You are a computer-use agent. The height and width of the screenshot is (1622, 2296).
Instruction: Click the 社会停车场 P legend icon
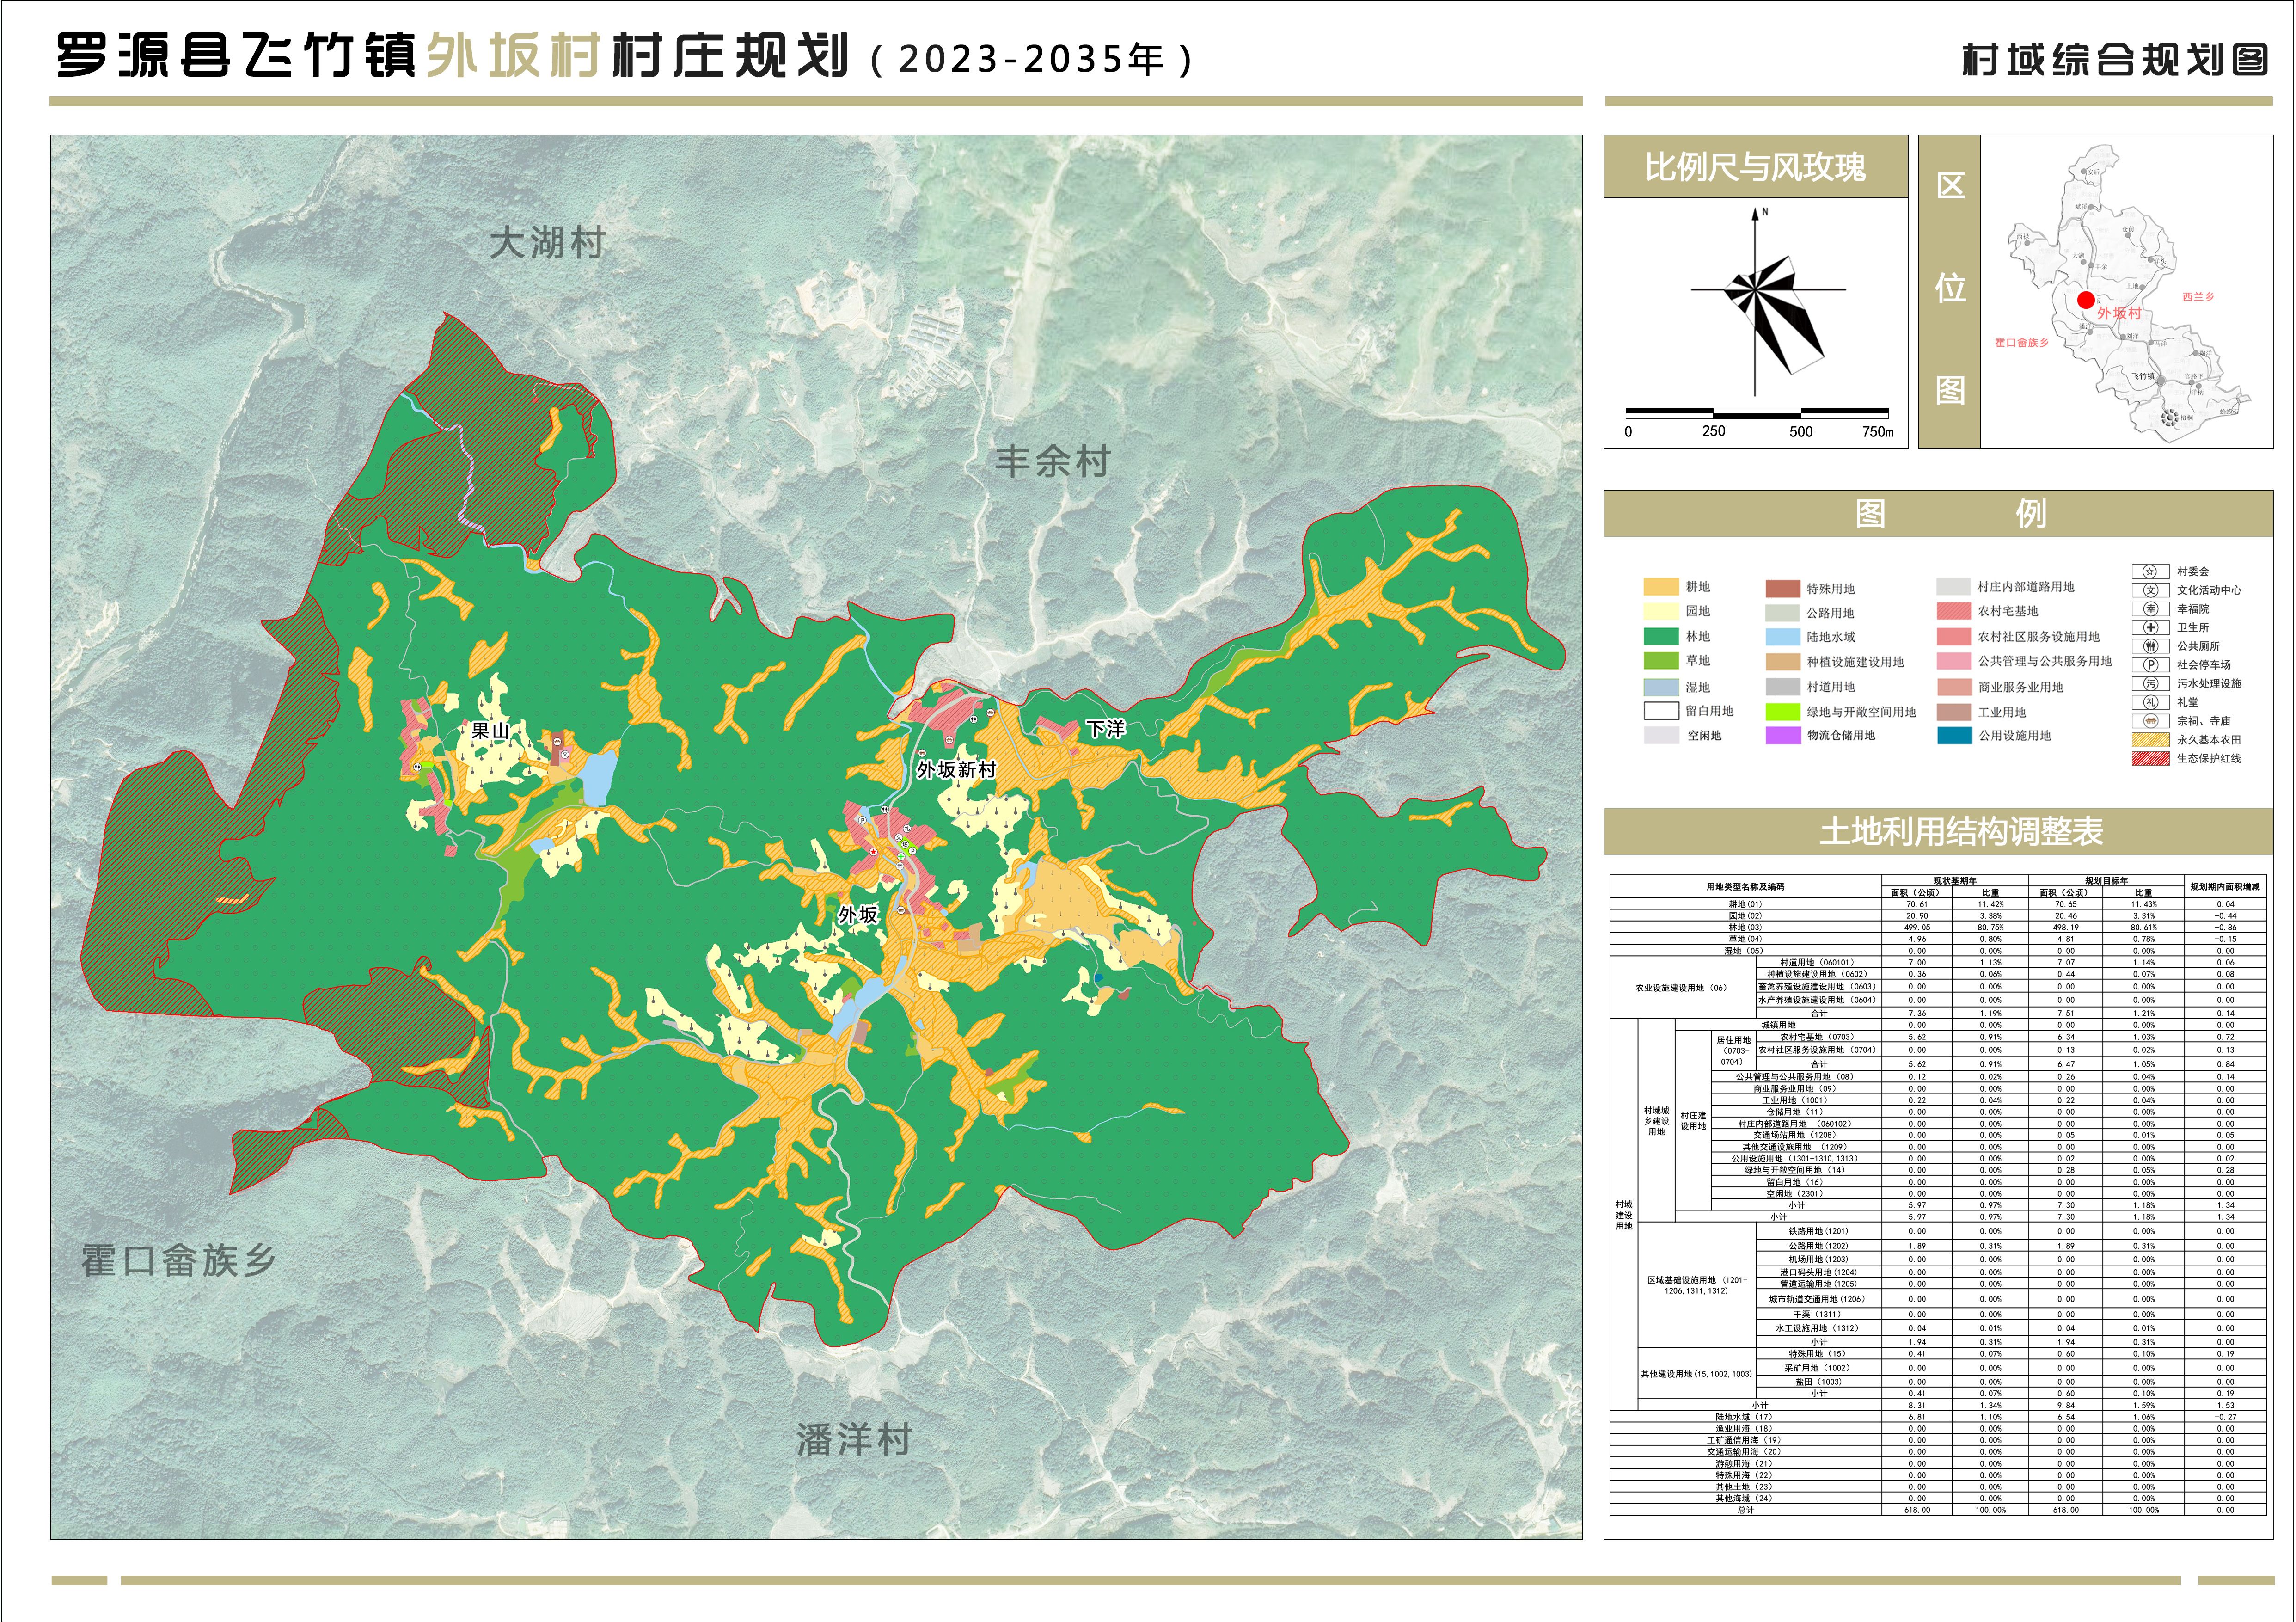[2150, 665]
